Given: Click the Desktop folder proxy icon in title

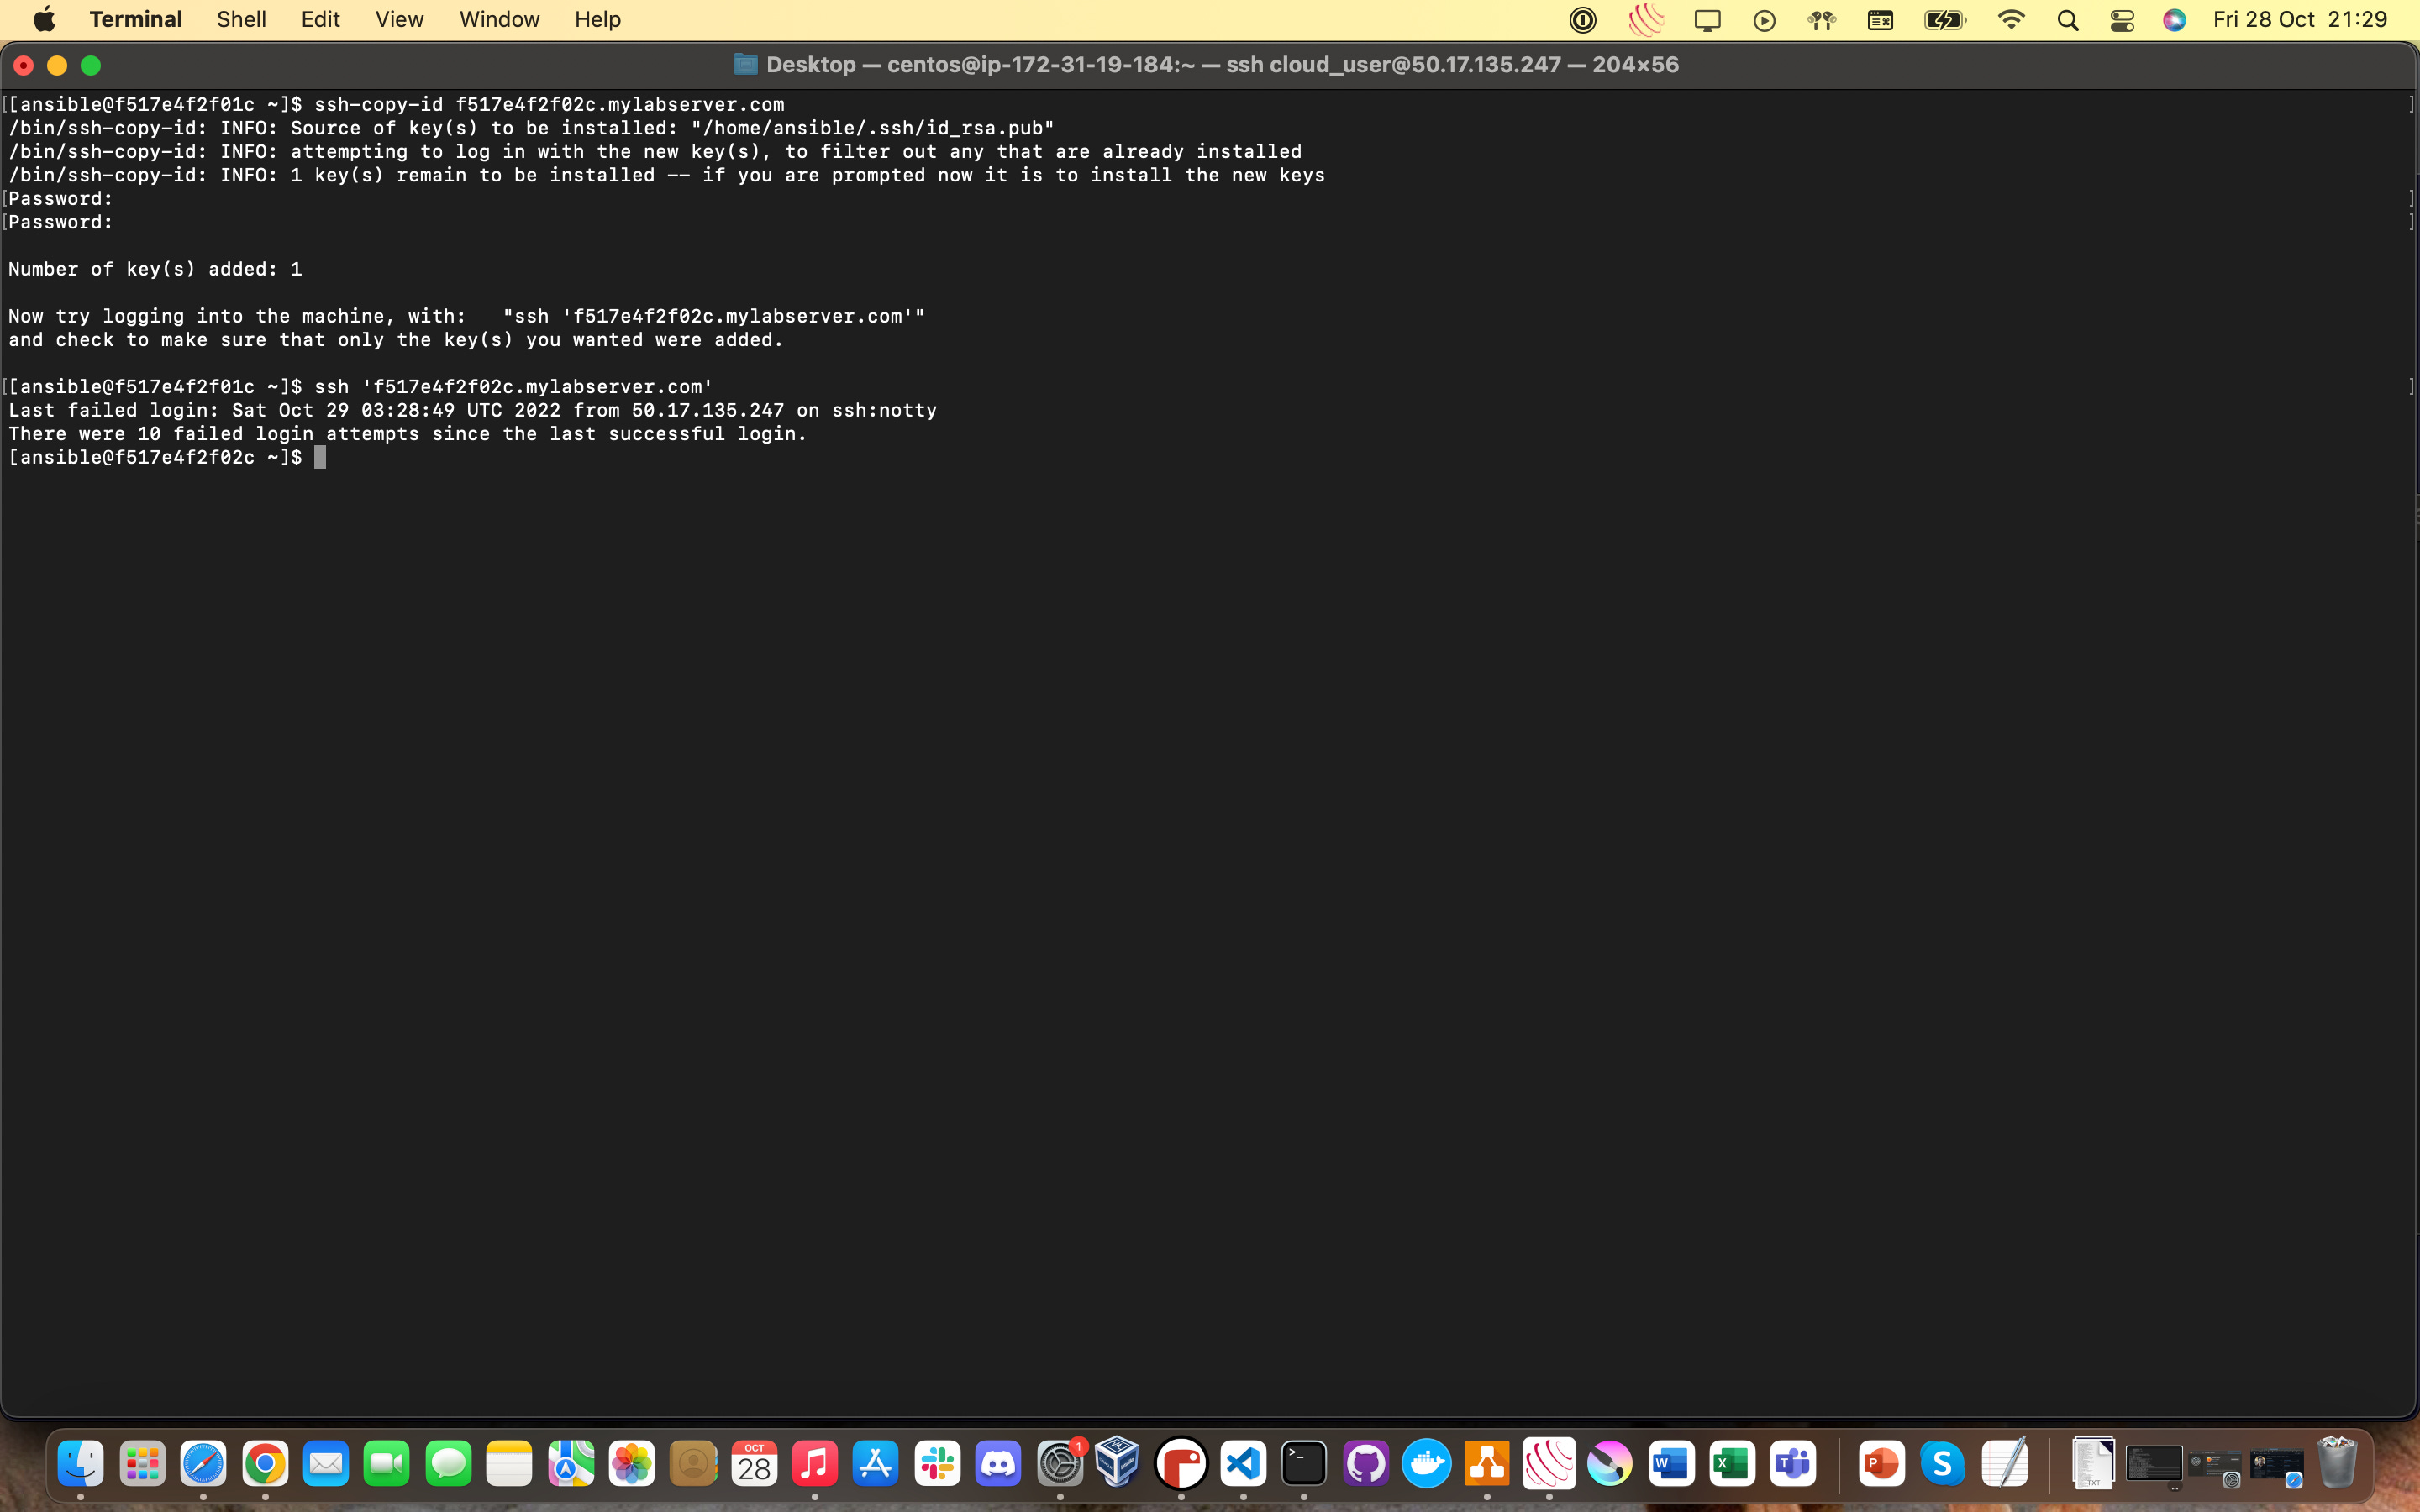Looking at the screenshot, I should [x=745, y=65].
